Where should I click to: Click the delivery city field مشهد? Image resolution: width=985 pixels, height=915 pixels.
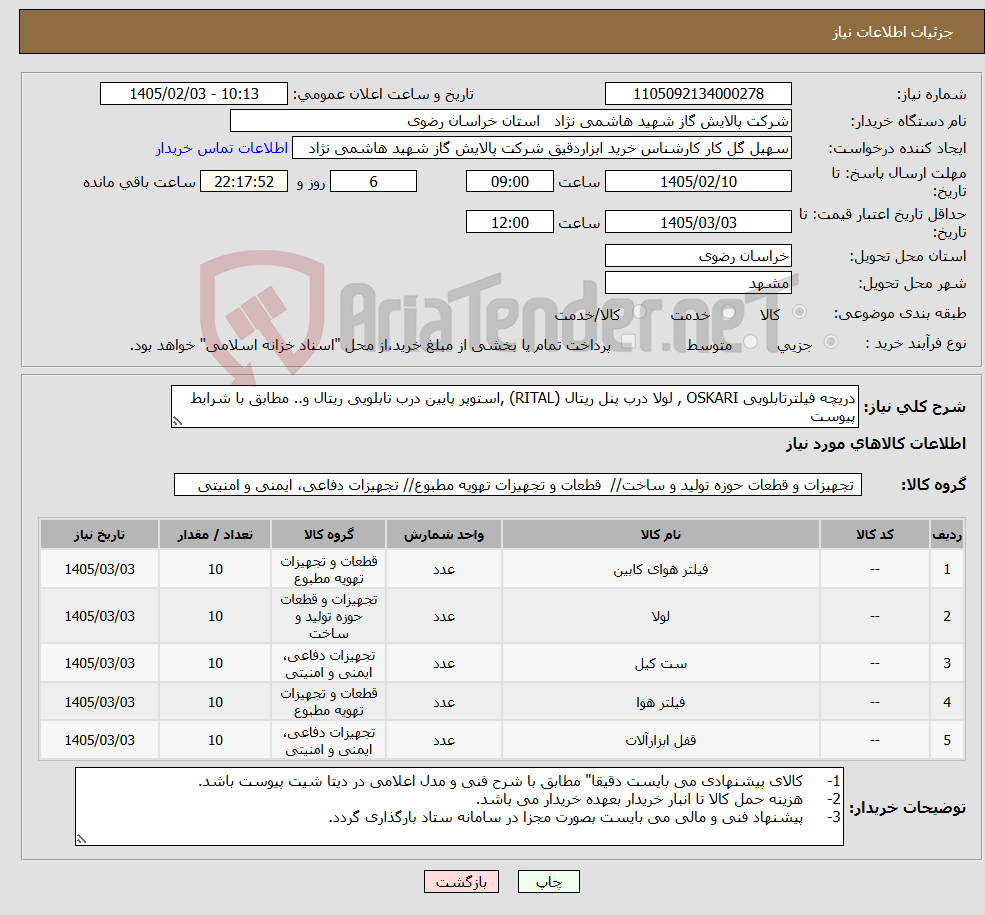coord(698,283)
